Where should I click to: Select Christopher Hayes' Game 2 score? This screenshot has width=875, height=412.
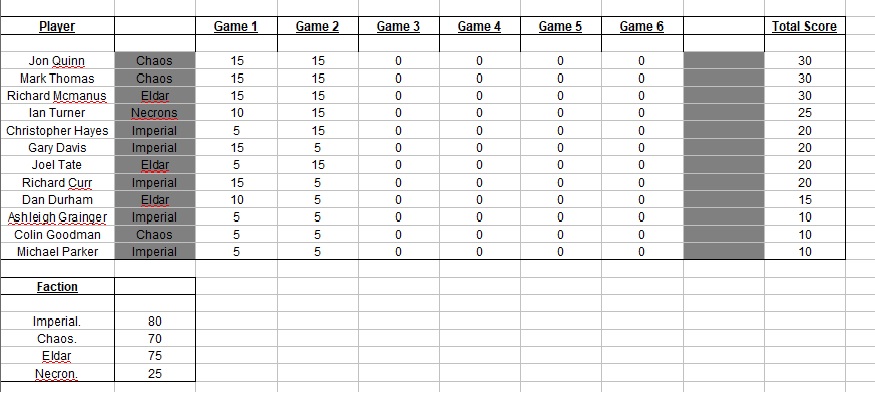[x=318, y=131]
